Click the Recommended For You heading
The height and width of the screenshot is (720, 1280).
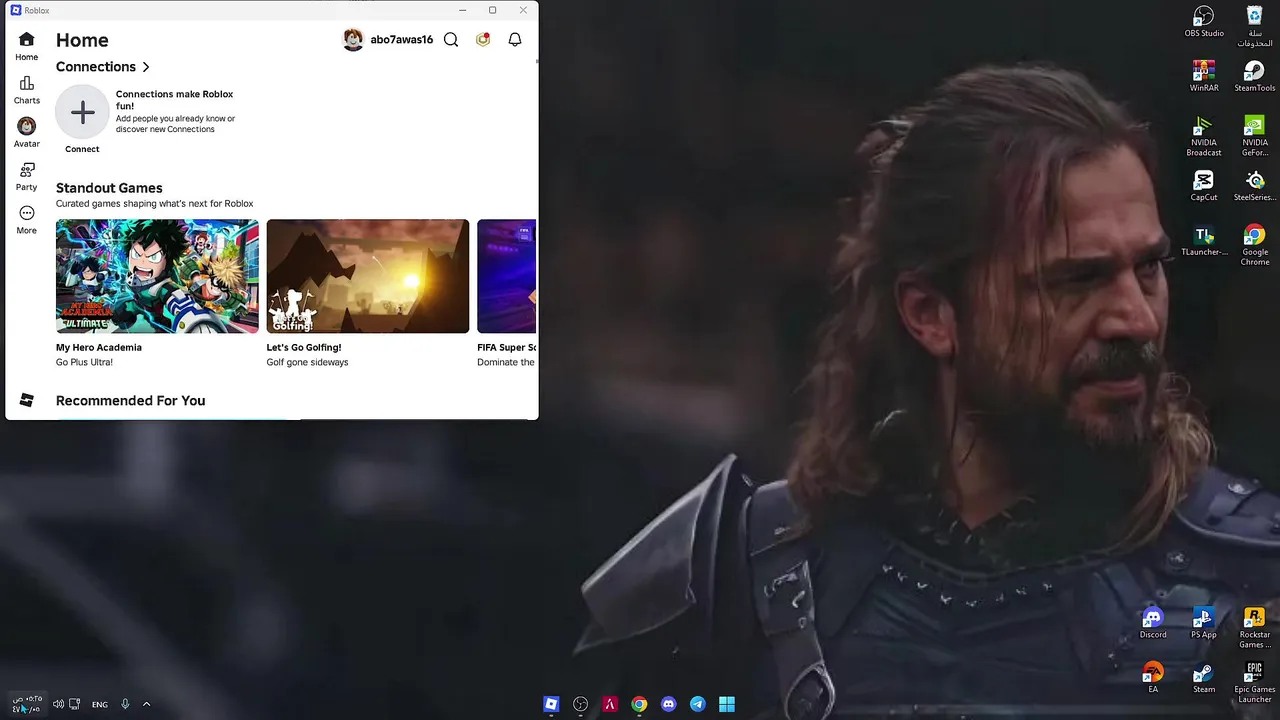(130, 400)
